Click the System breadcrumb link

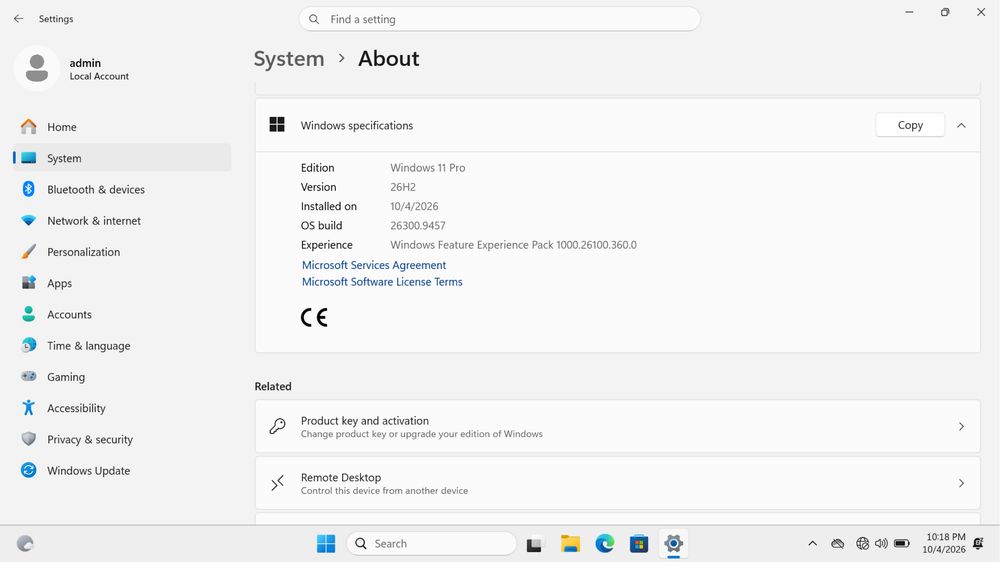[x=289, y=59]
